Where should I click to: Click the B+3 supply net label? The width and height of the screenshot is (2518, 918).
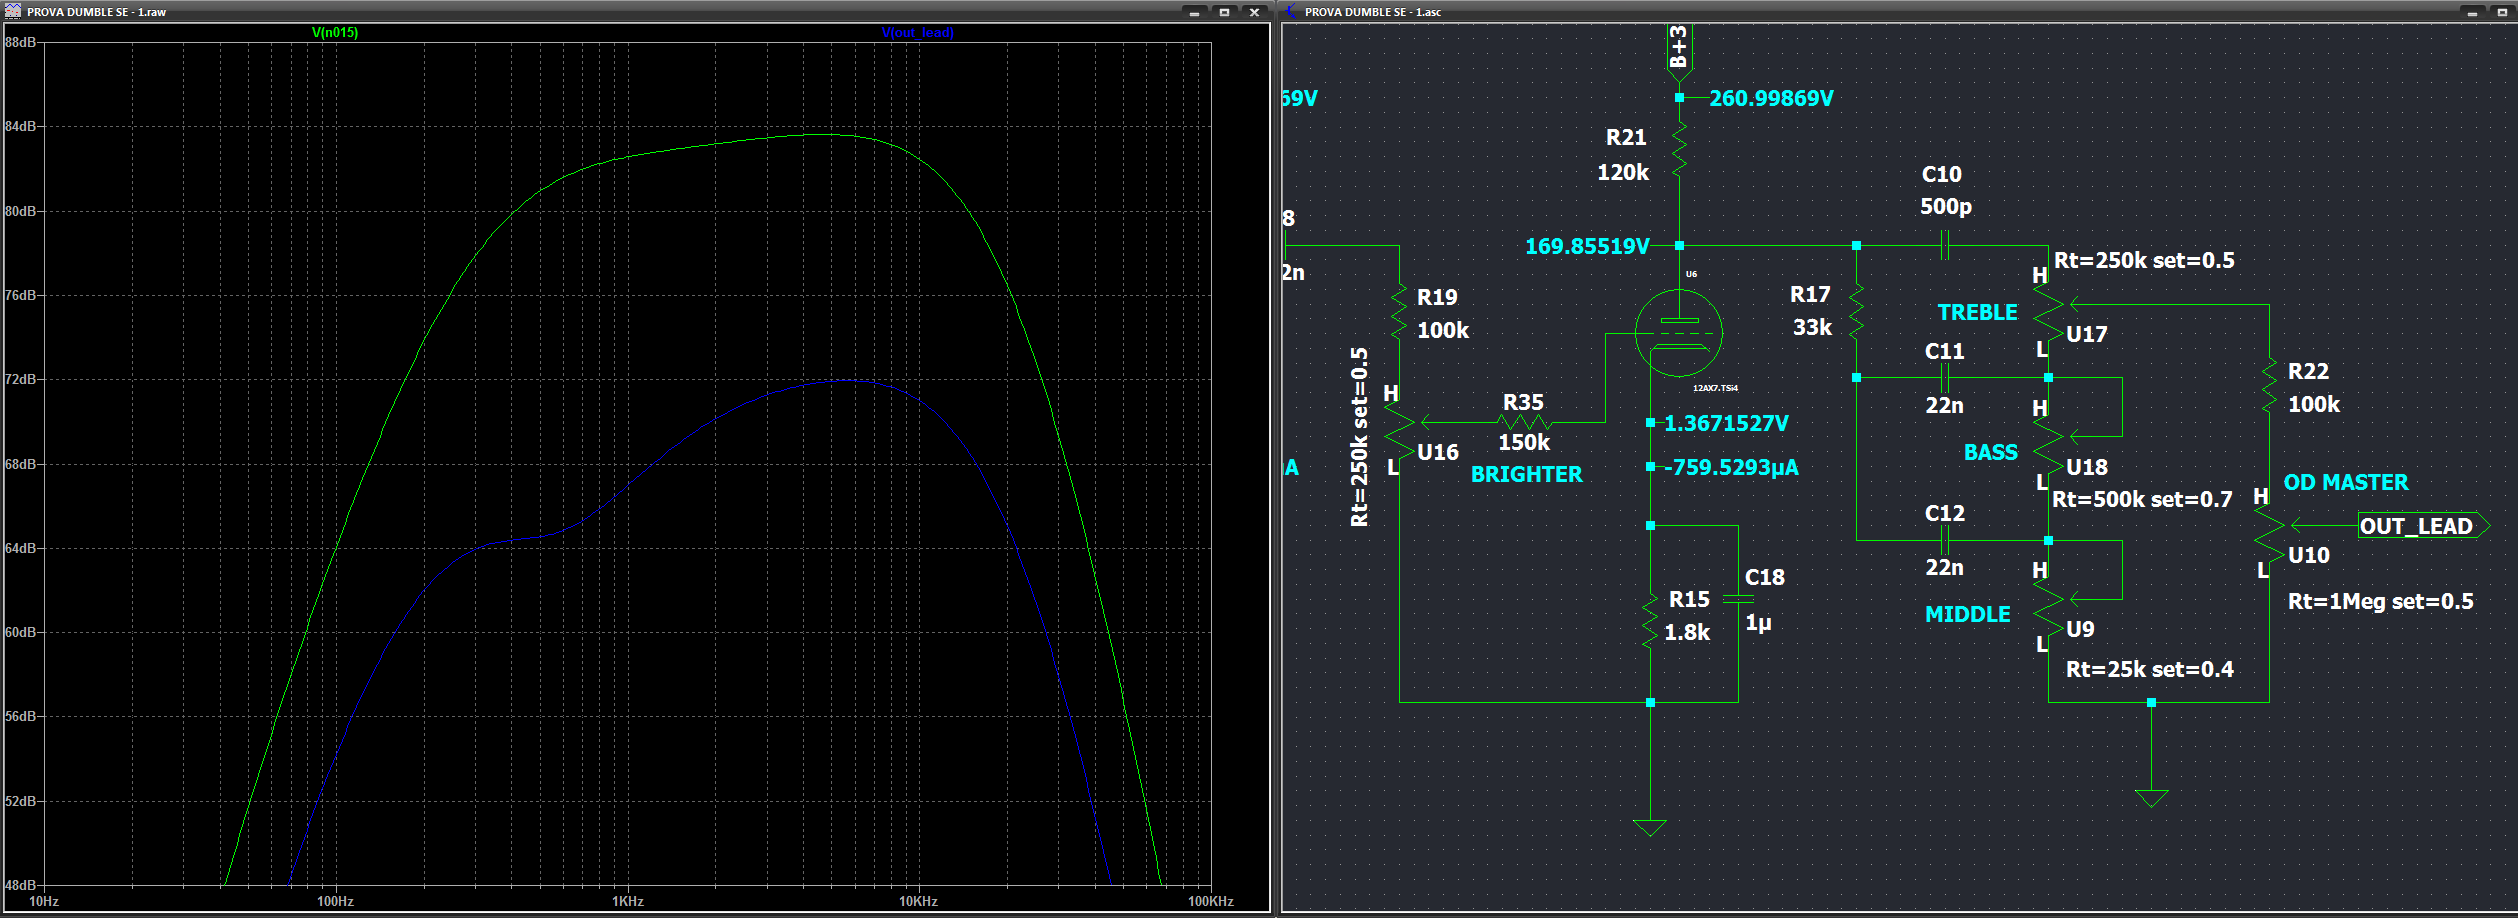tap(1679, 48)
